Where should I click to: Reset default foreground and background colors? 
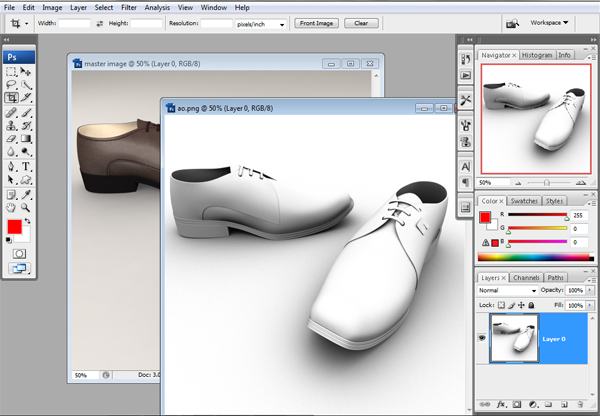pyautogui.click(x=8, y=240)
